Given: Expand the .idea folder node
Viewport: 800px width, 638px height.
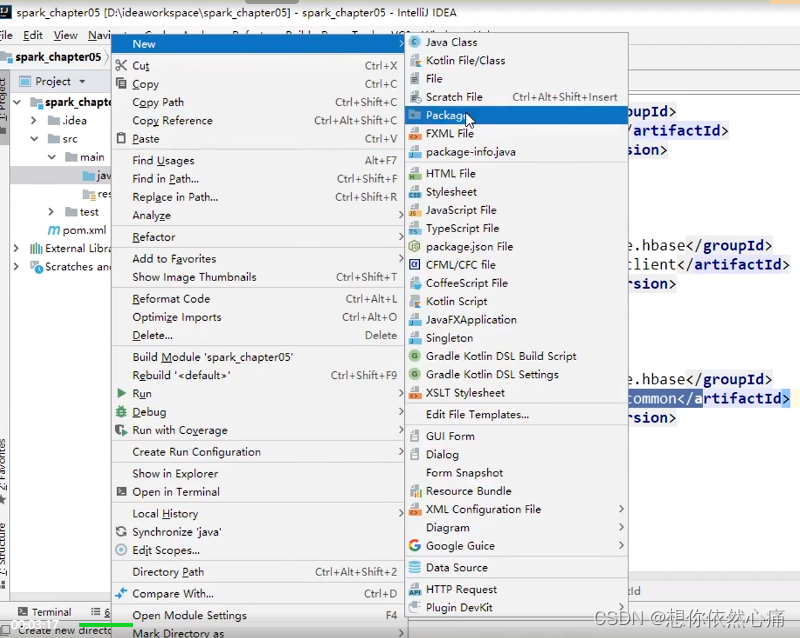Looking at the screenshot, I should click(34, 120).
